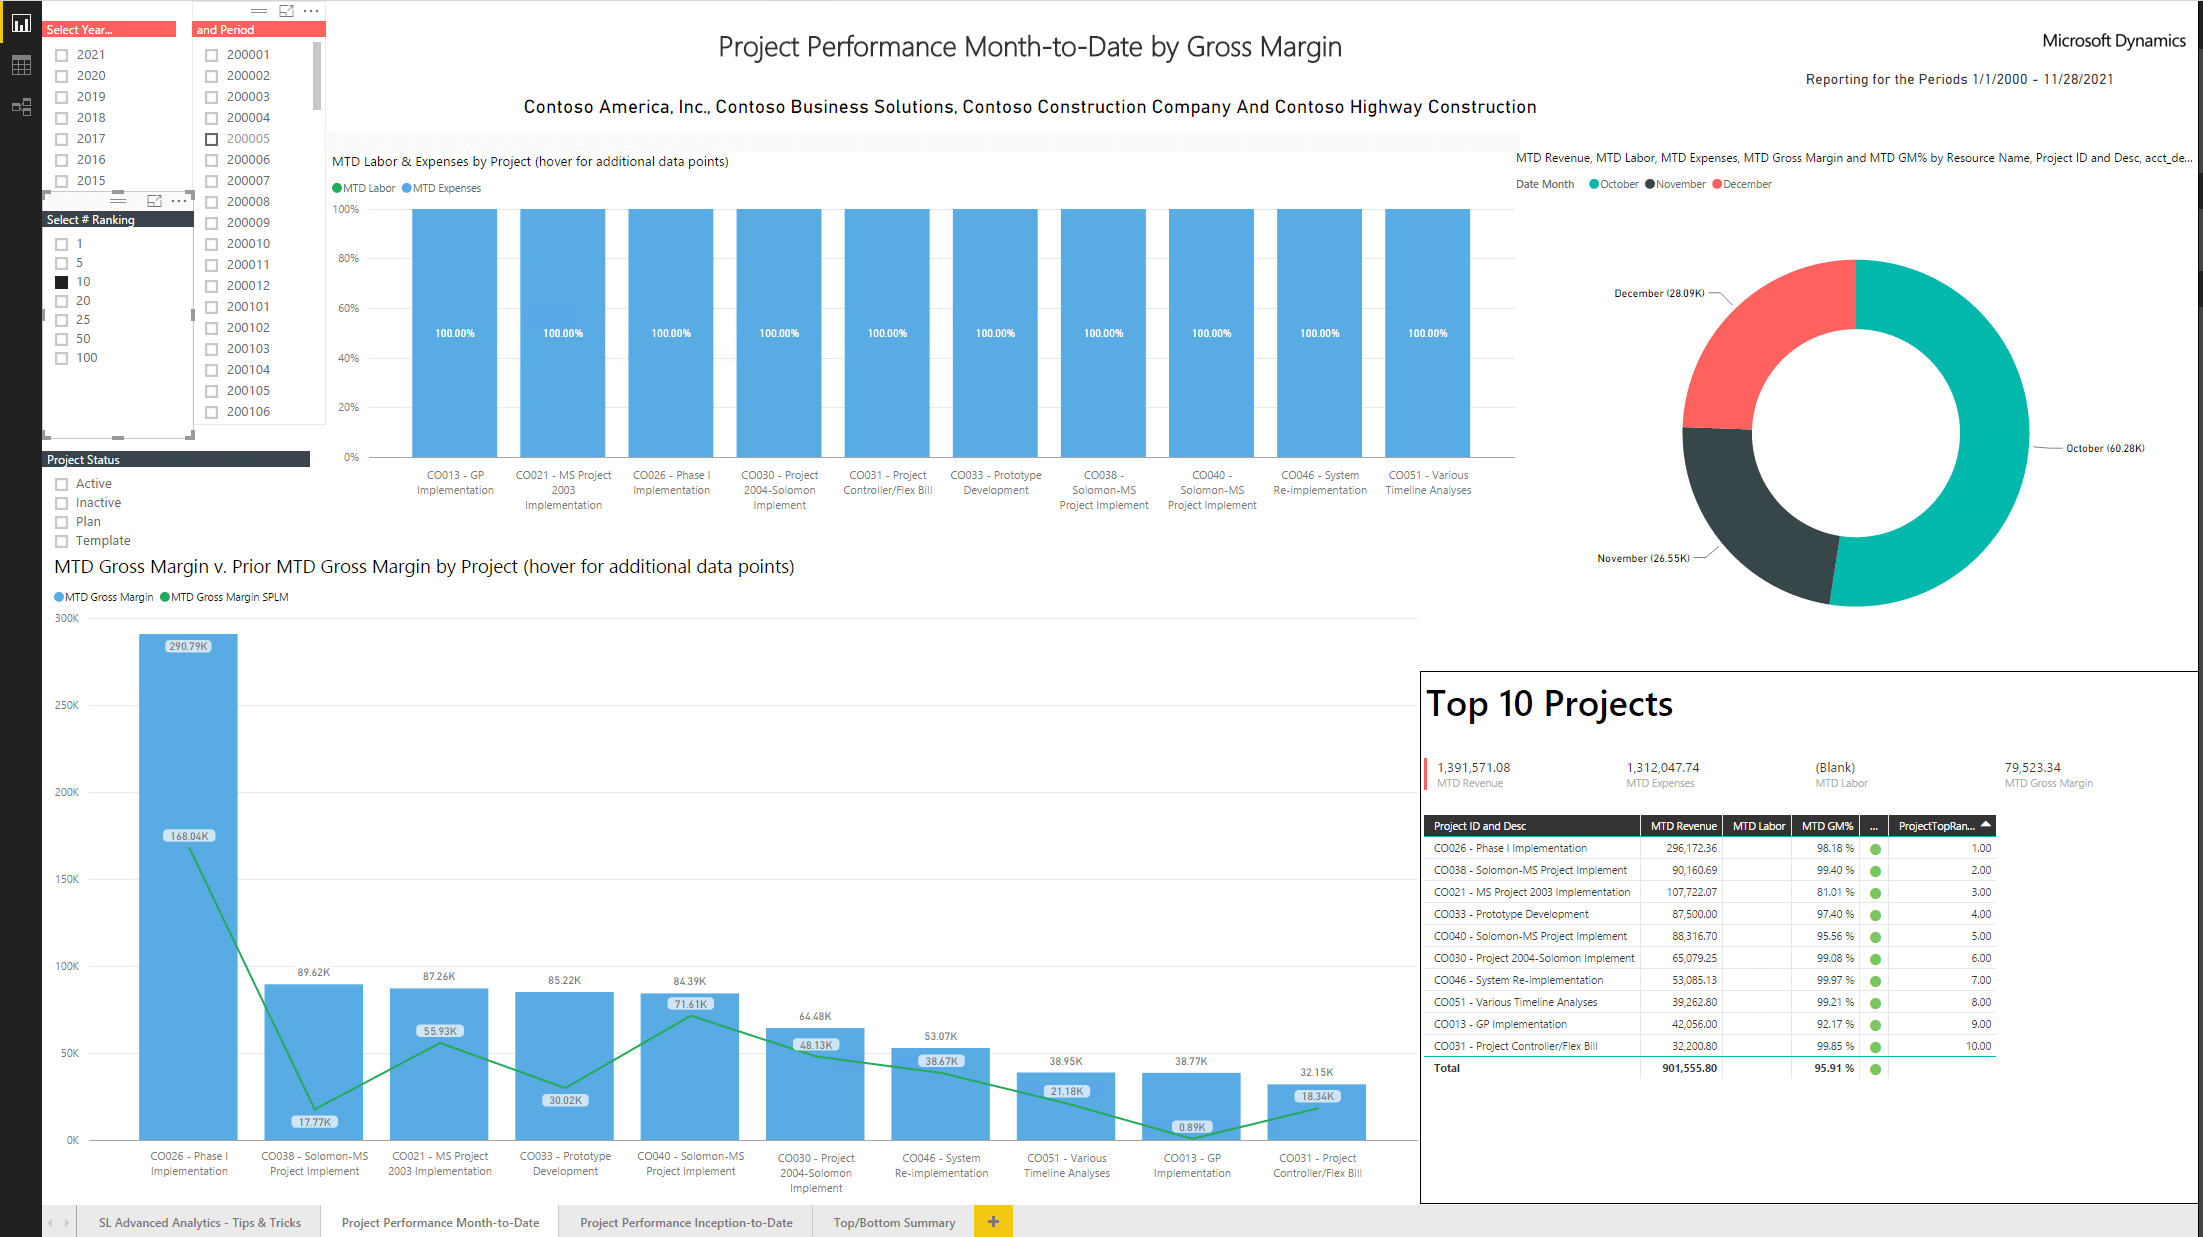
Task: Sort by Project ID and Desc column
Action: click(x=1531, y=826)
